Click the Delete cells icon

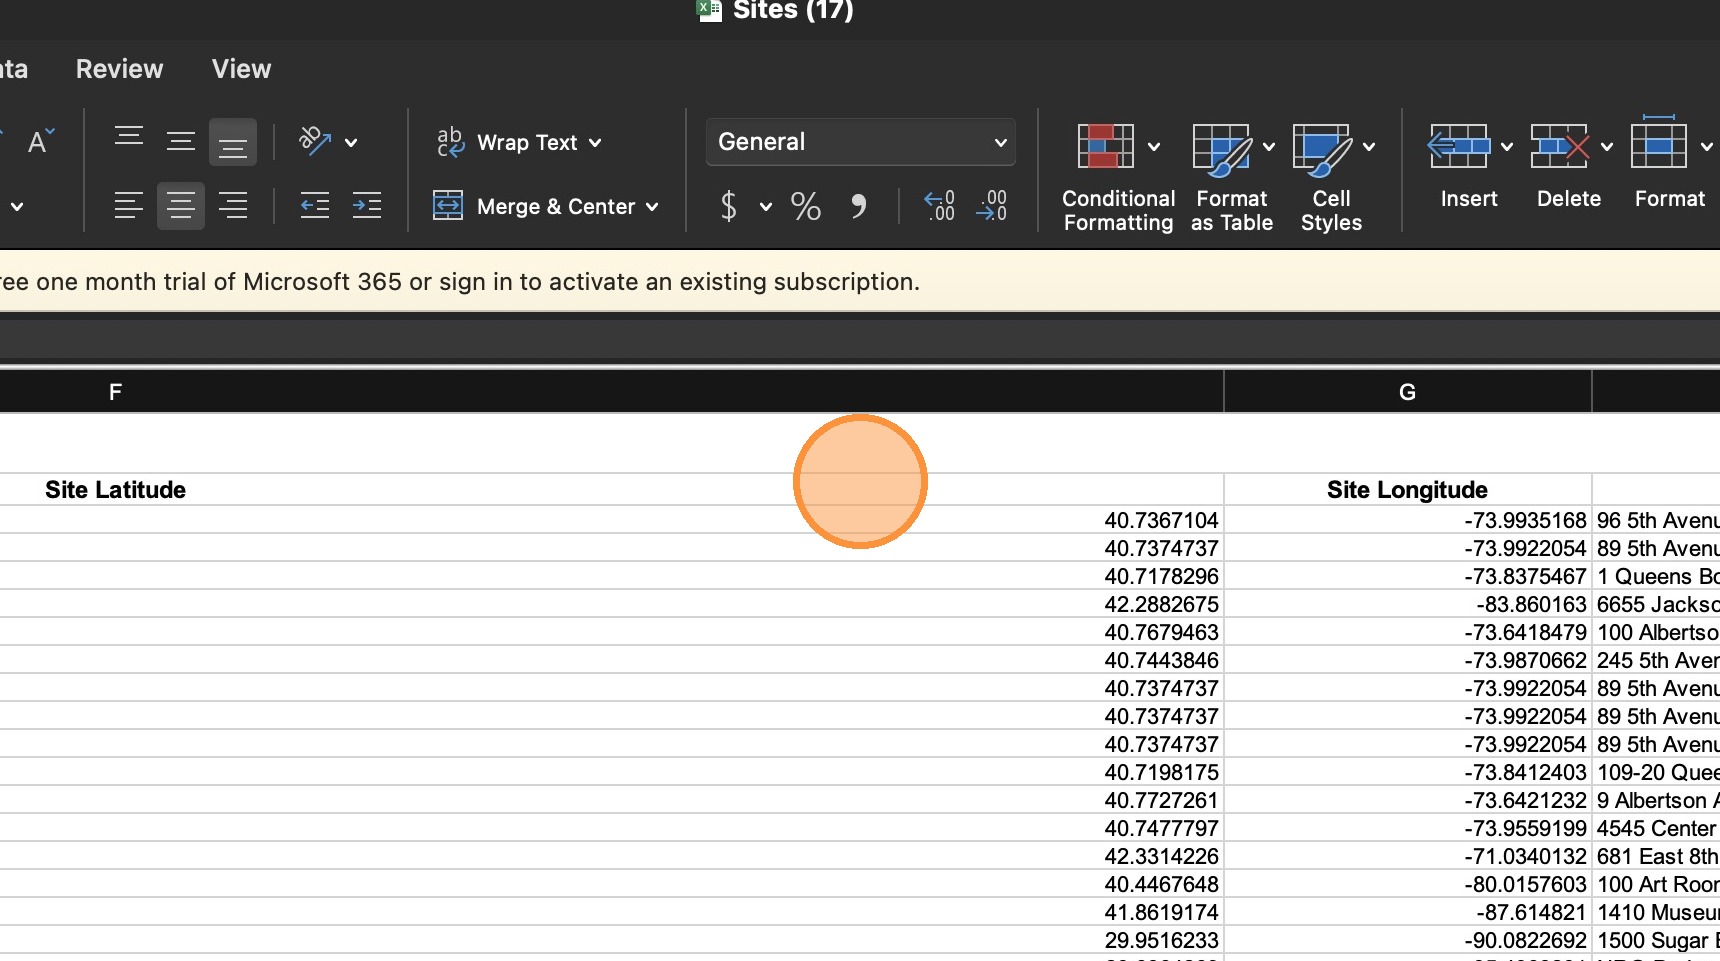pyautogui.click(x=1558, y=147)
